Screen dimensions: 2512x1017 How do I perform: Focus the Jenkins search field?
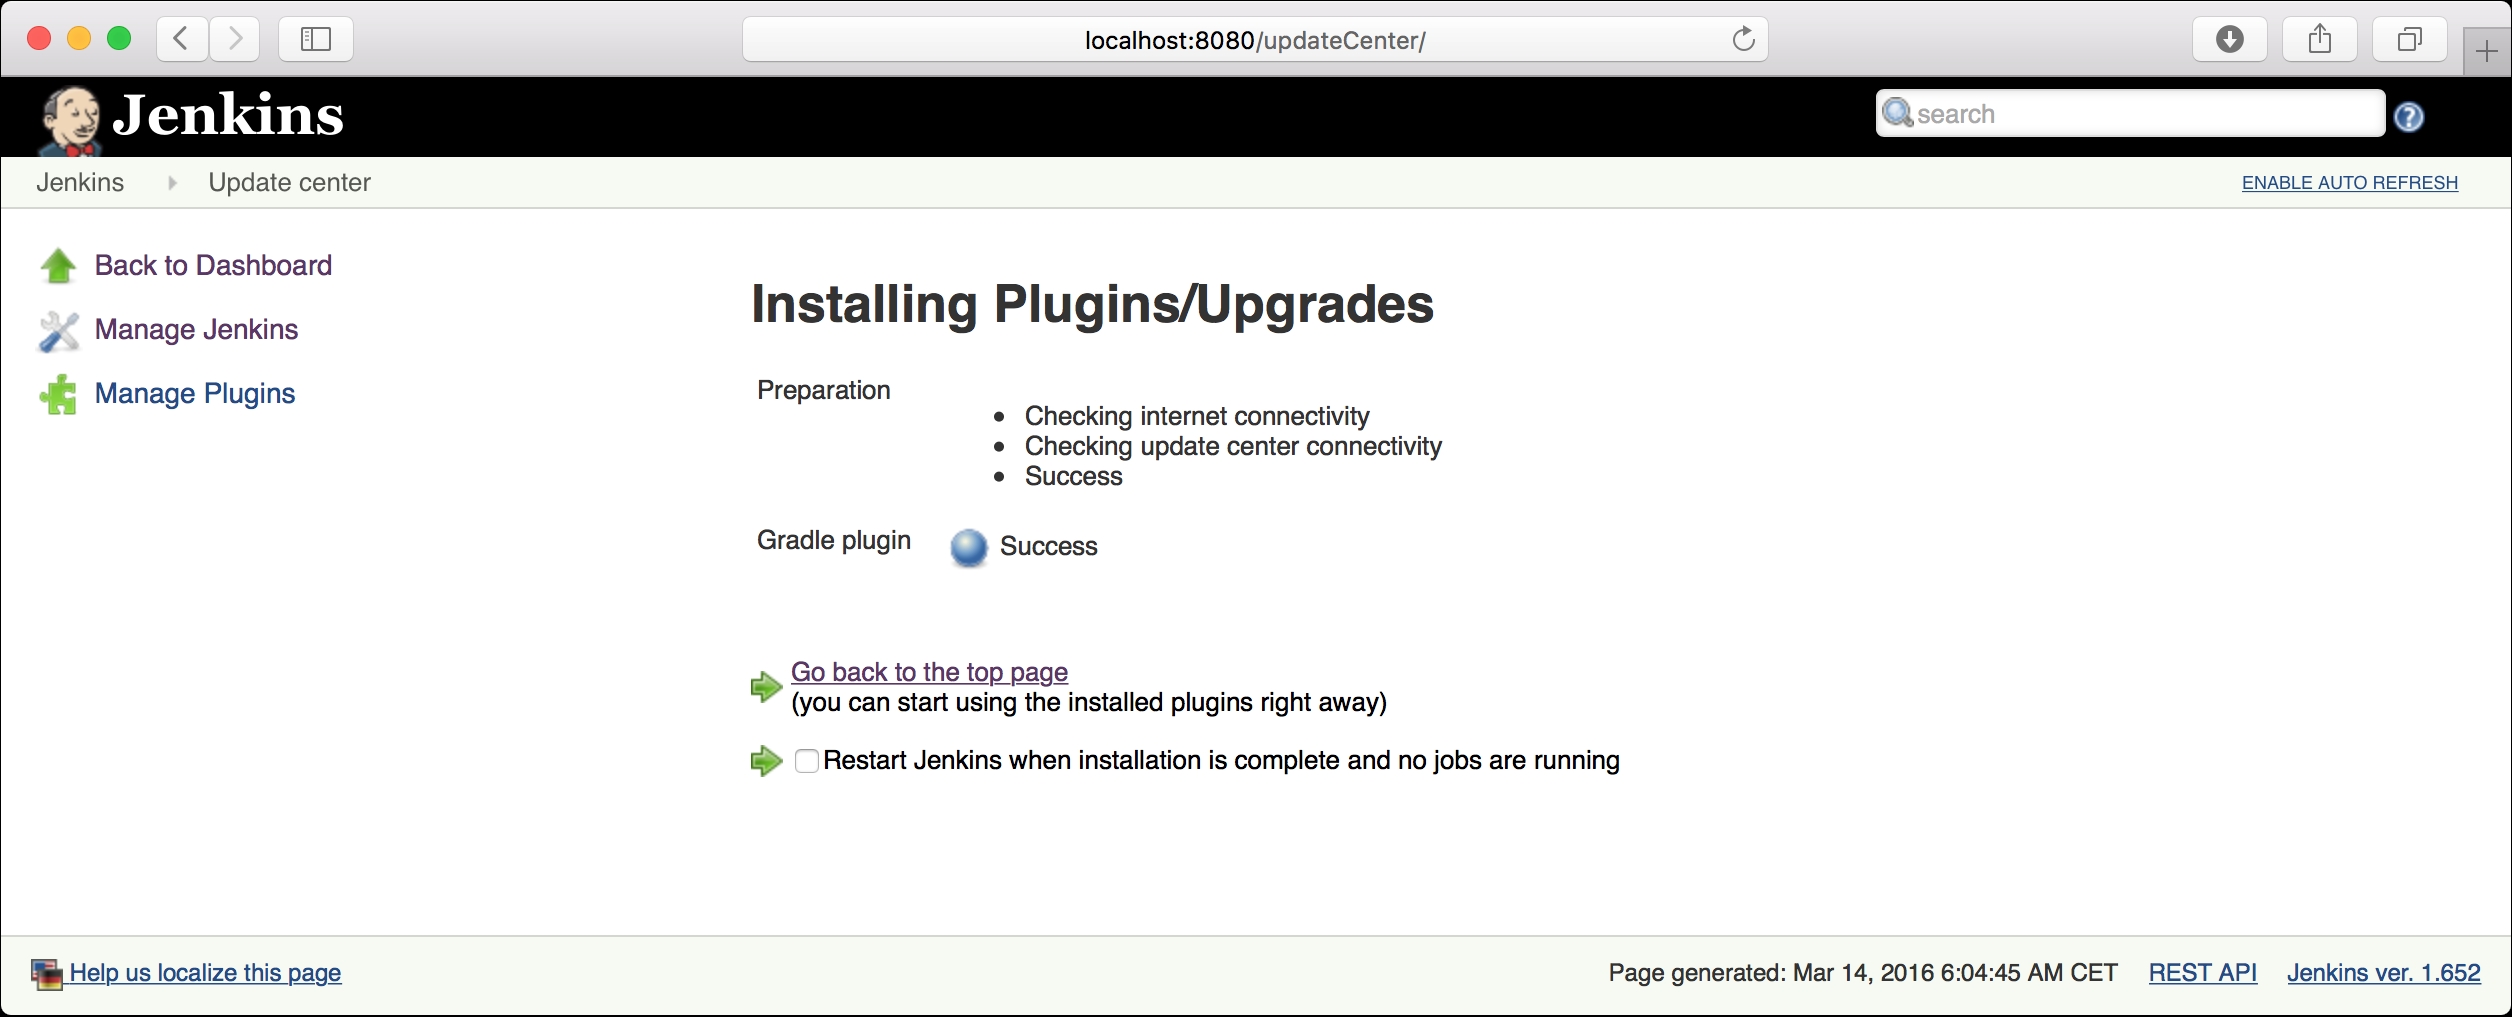(x=2130, y=113)
